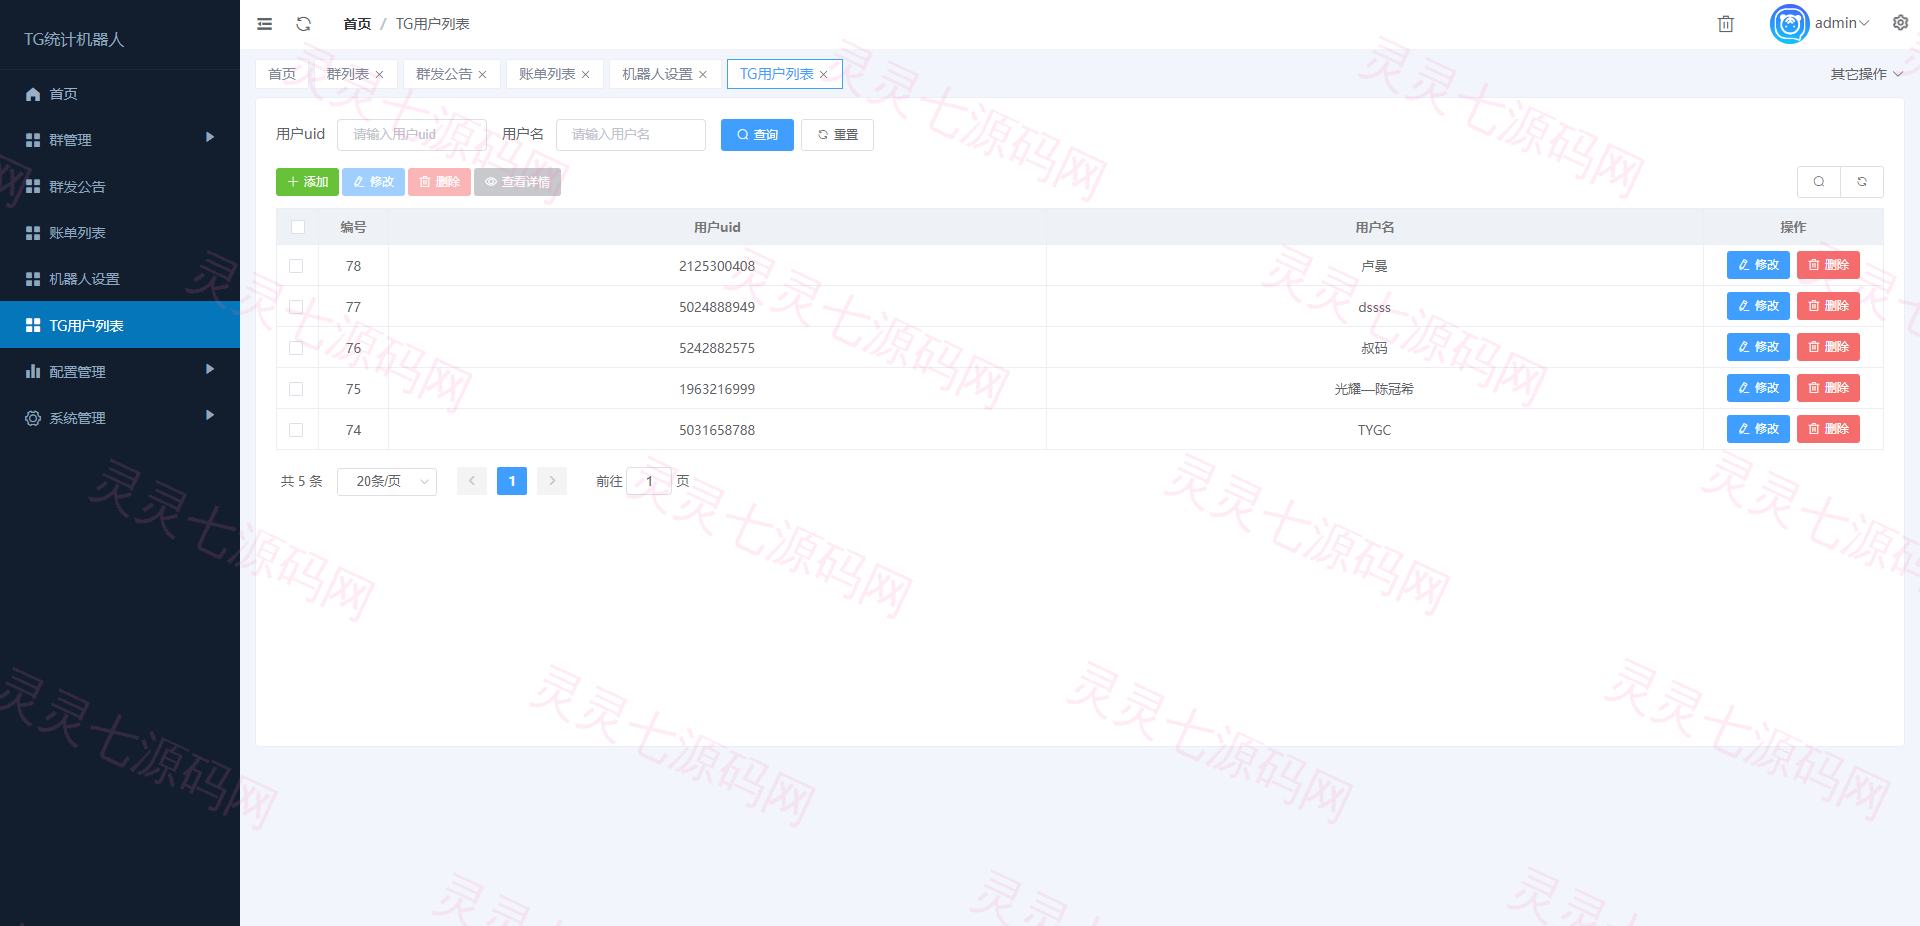Click the admin avatar image

point(1790,24)
